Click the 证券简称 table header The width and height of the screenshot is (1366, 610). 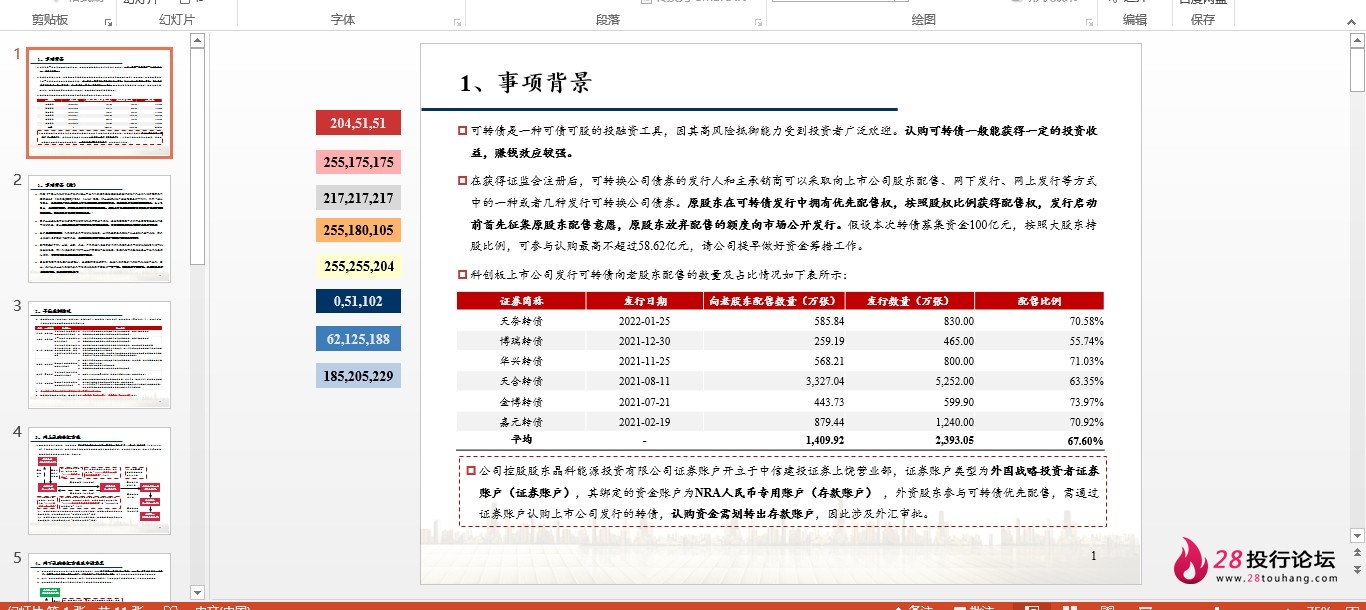(x=521, y=301)
